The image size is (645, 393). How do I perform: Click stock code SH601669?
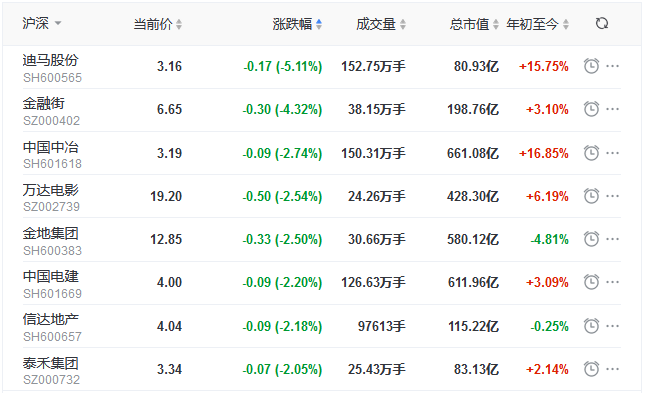pos(53,293)
